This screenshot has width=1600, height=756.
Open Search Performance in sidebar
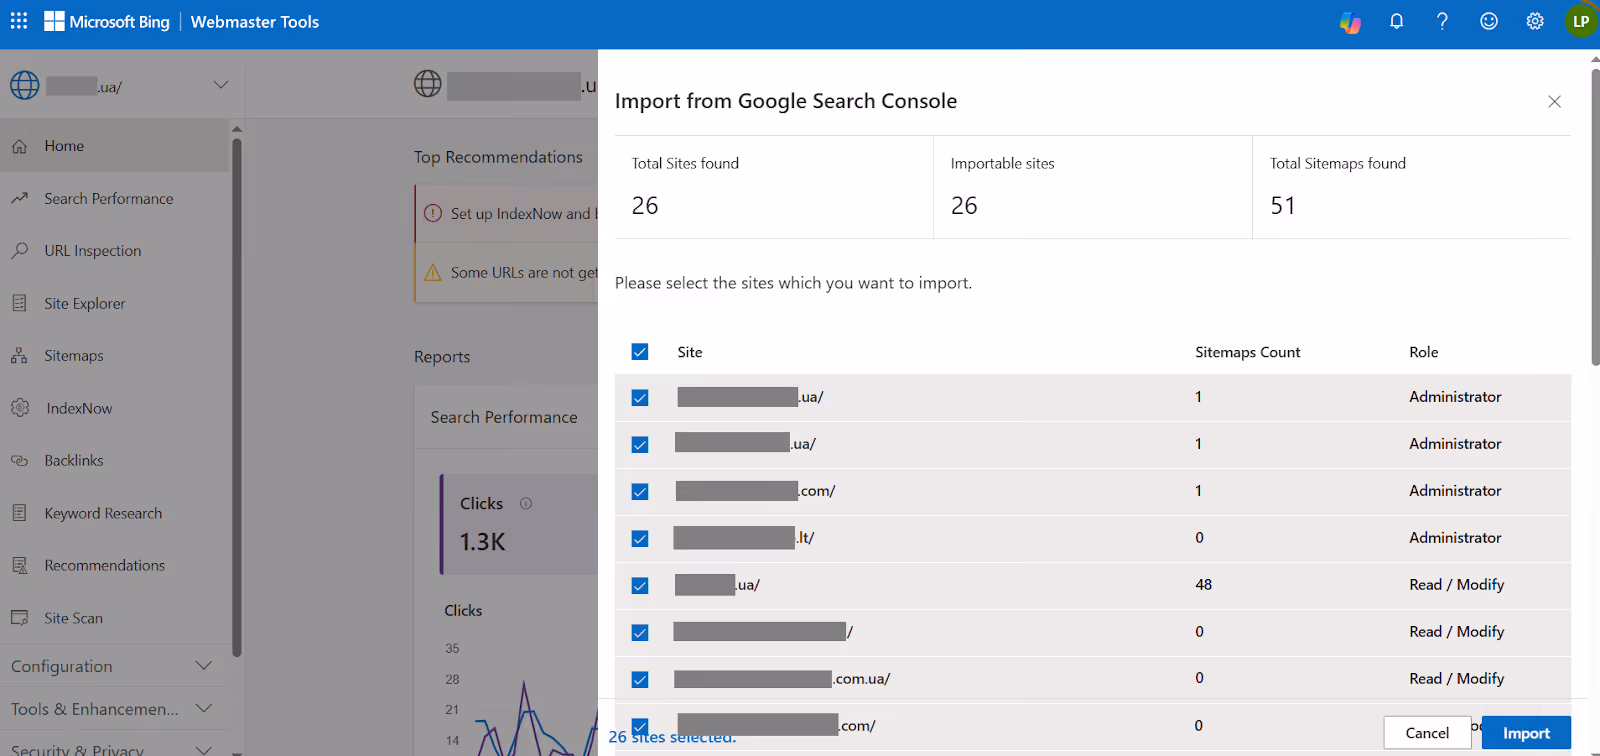(x=115, y=198)
